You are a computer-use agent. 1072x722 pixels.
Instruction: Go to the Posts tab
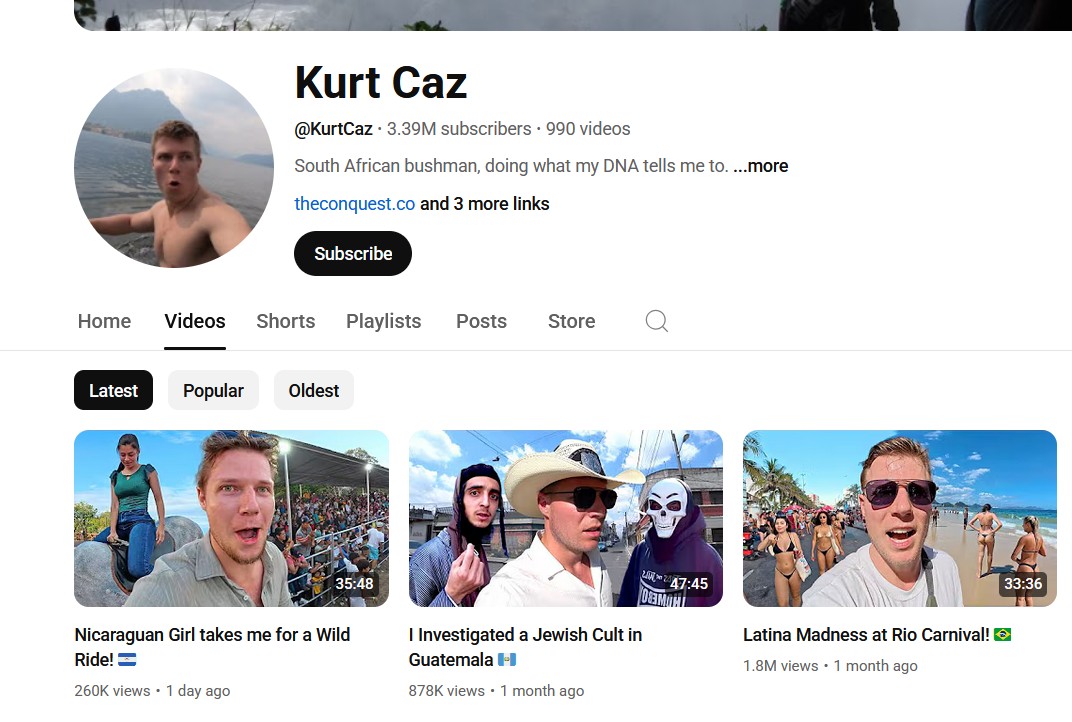point(481,321)
